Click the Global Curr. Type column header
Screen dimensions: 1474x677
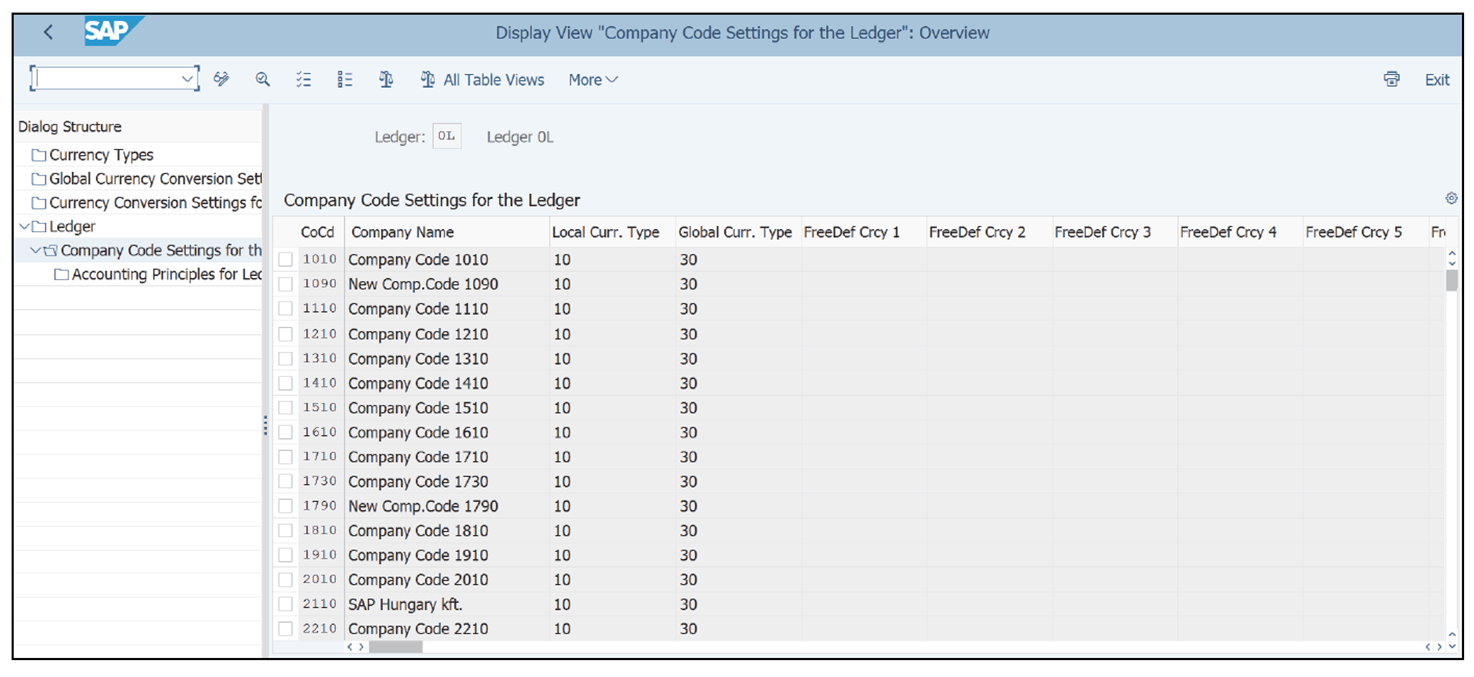(738, 232)
